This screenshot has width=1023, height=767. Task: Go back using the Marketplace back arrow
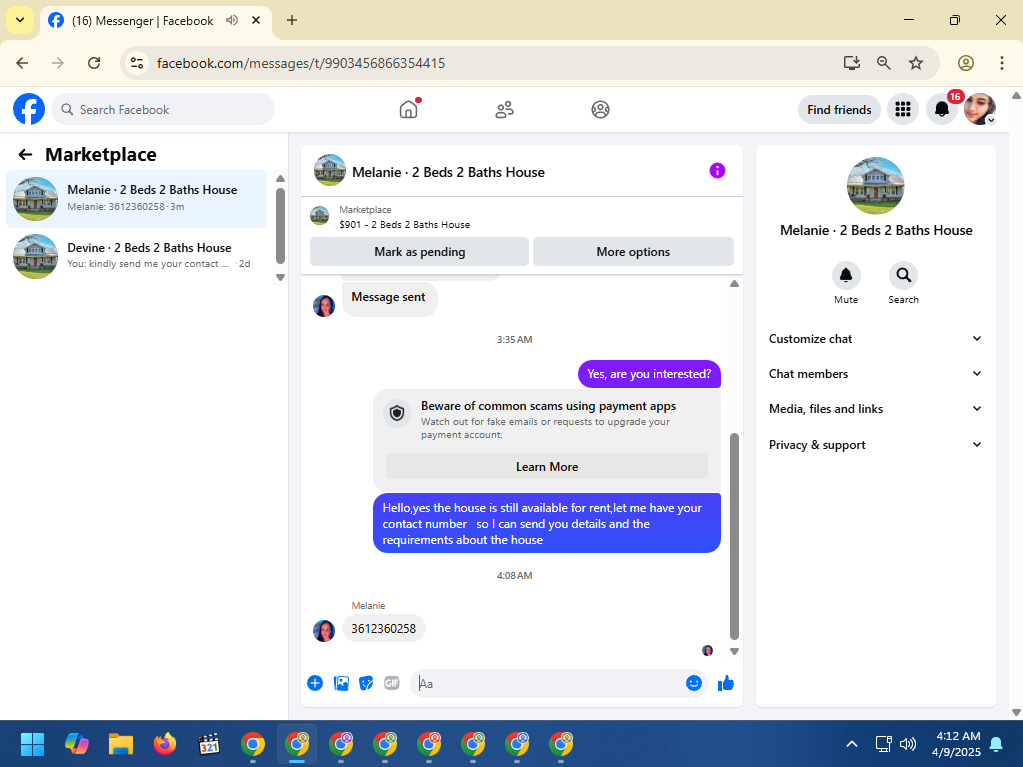click(25, 155)
